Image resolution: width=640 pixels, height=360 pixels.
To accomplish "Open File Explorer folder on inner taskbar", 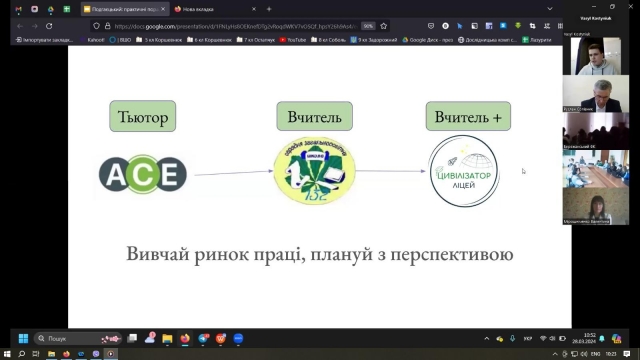I will click(x=167, y=338).
